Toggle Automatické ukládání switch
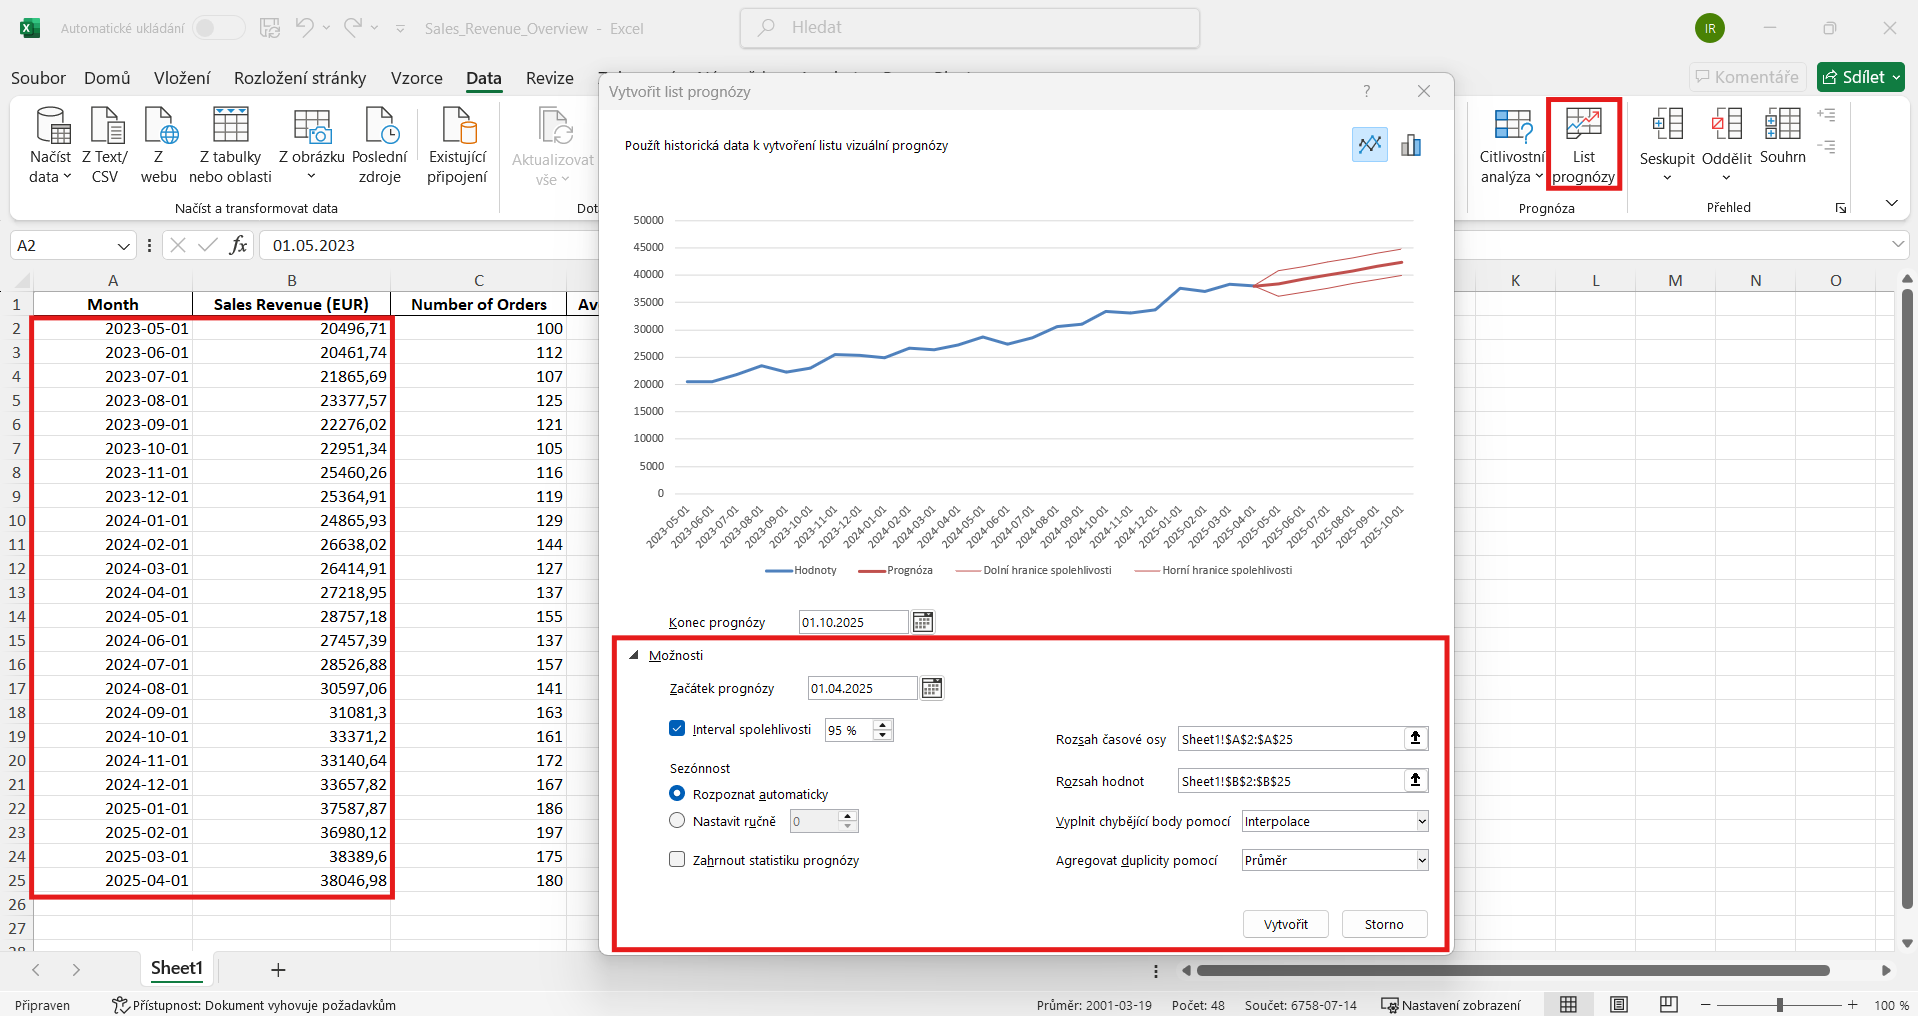 point(218,28)
